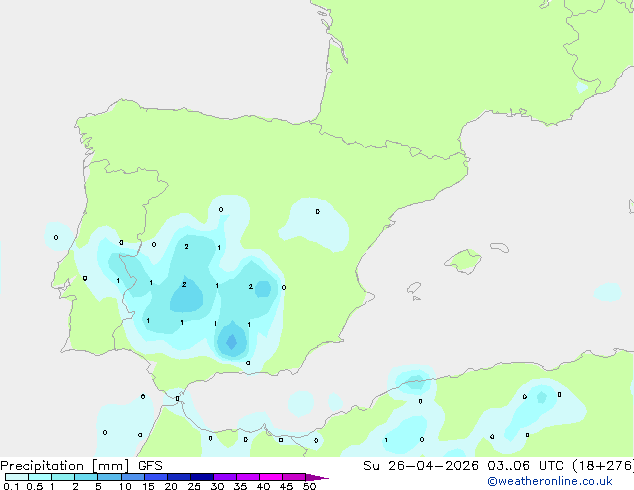Select the 30–35 mm purple legend swatch
Image resolution: width=634 pixels, height=490 pixels.
tap(225, 477)
